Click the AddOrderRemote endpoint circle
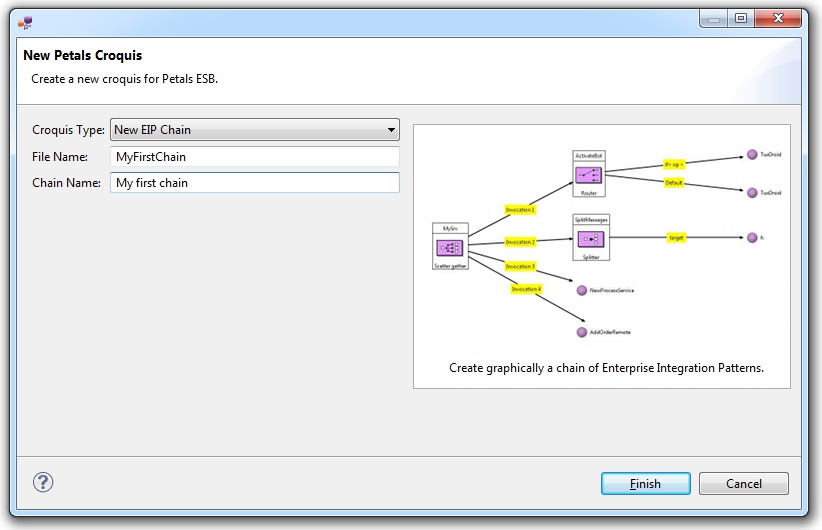This screenshot has height=530, width=822. [x=581, y=332]
